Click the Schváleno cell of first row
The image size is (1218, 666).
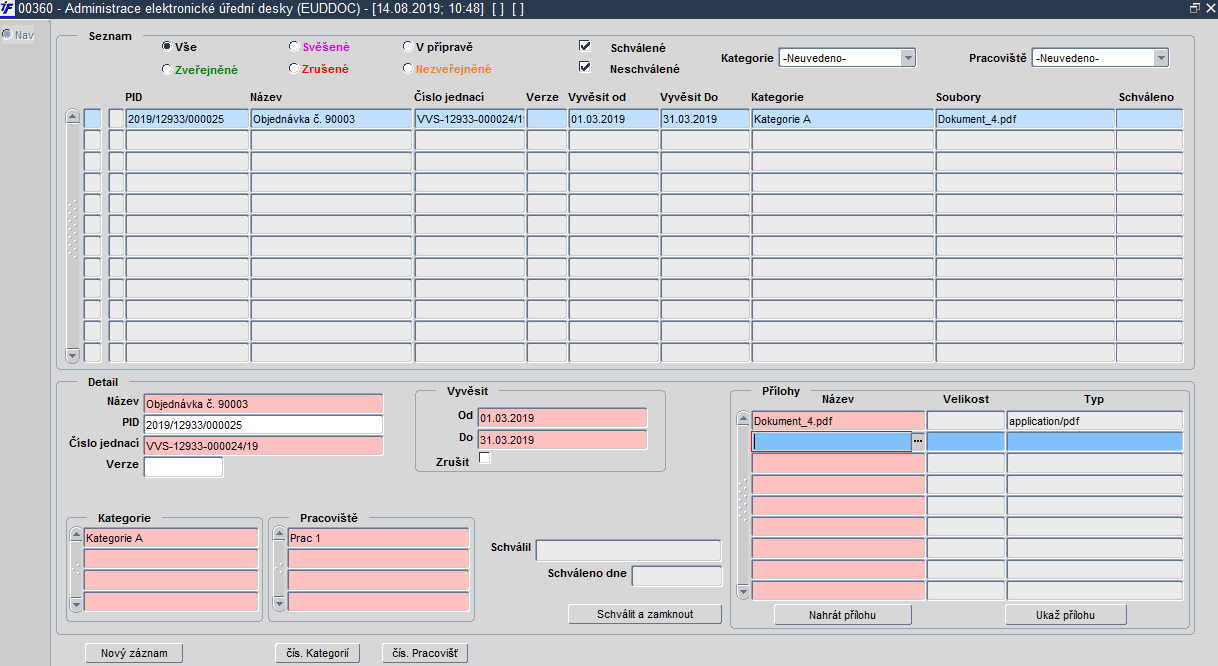coord(1150,119)
